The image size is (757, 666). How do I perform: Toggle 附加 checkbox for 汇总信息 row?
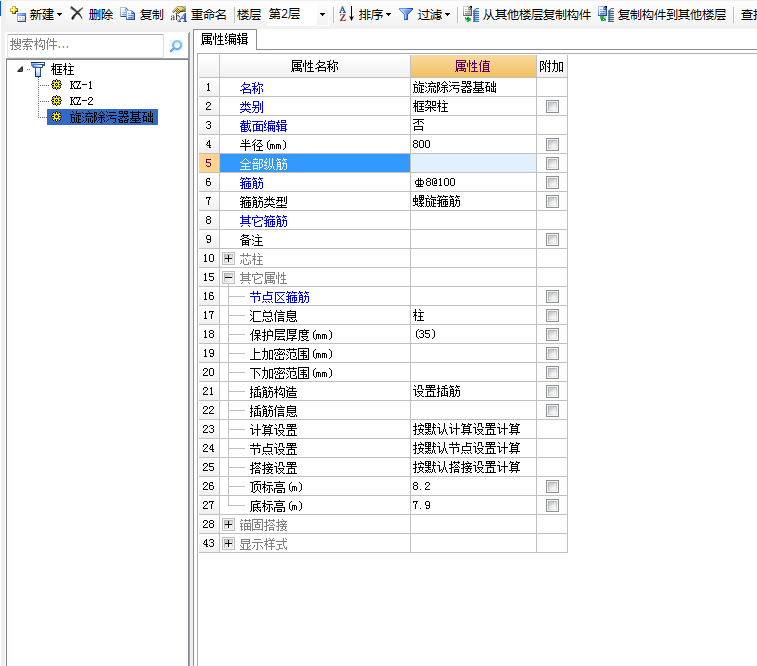pos(552,316)
